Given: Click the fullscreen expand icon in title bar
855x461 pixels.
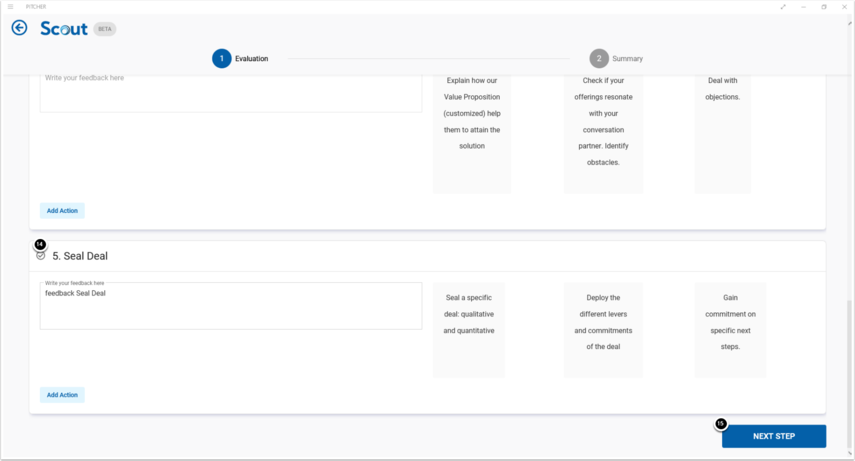Looking at the screenshot, I should click(x=783, y=6).
